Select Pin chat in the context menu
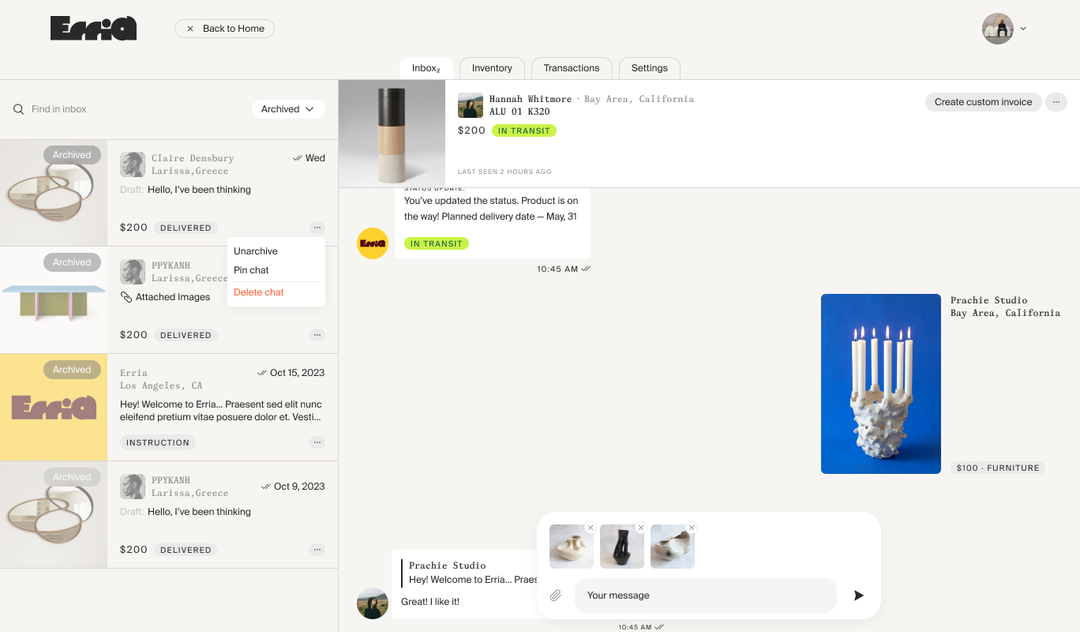 (x=251, y=270)
